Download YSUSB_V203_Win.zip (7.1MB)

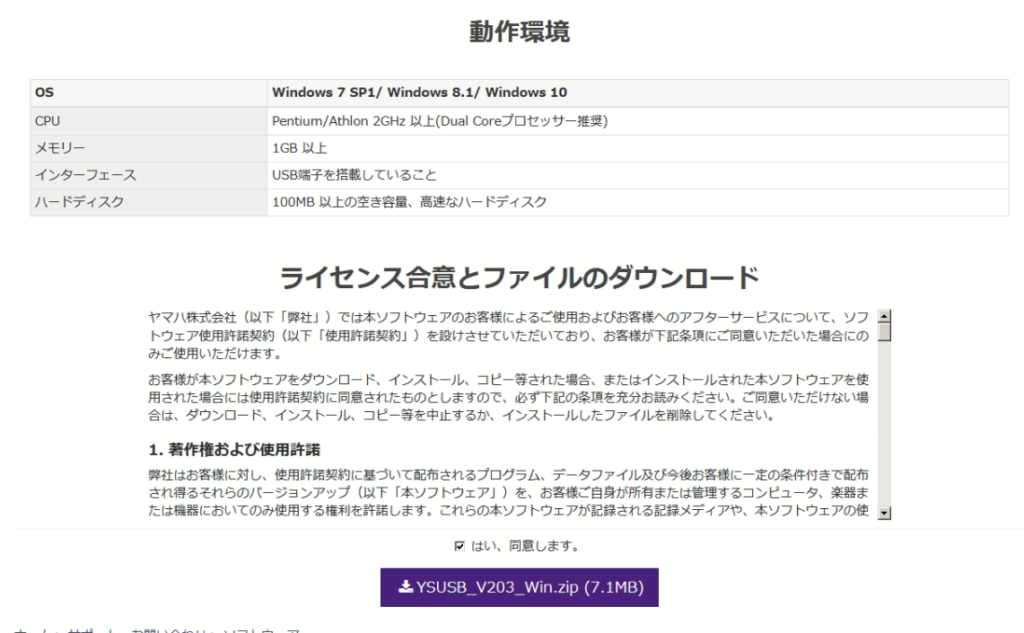519,587
